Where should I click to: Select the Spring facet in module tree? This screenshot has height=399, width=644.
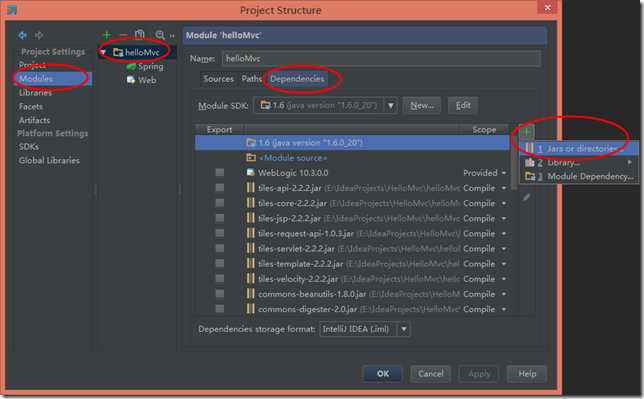[145, 66]
